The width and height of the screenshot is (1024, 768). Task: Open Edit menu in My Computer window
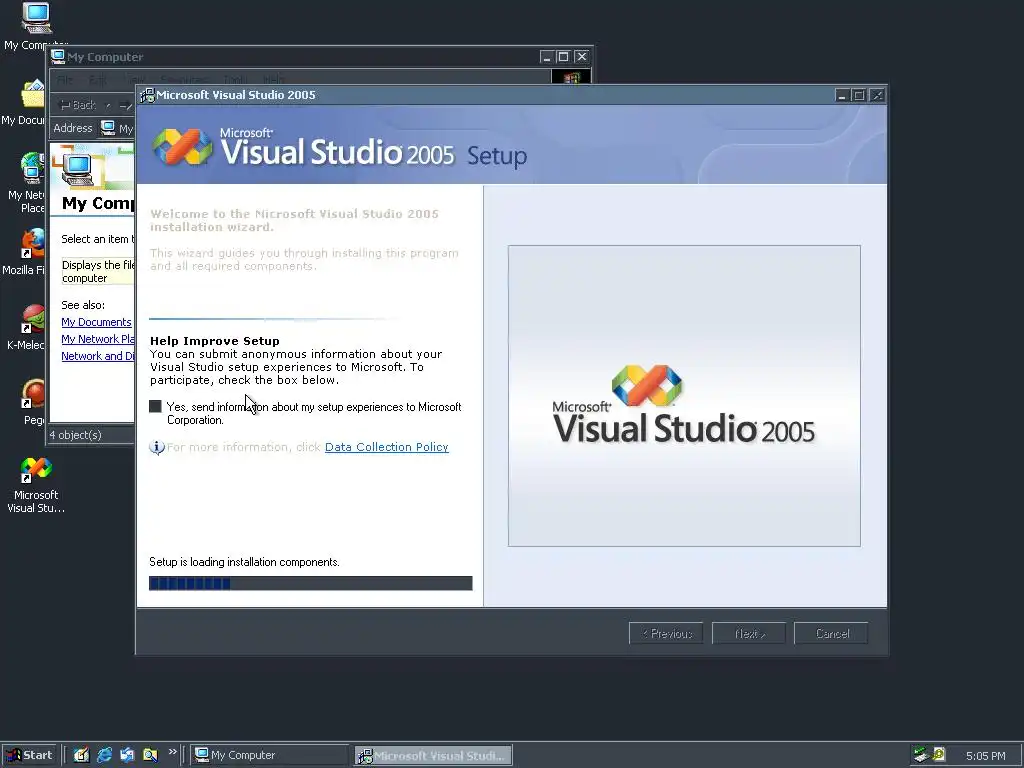coord(98,80)
